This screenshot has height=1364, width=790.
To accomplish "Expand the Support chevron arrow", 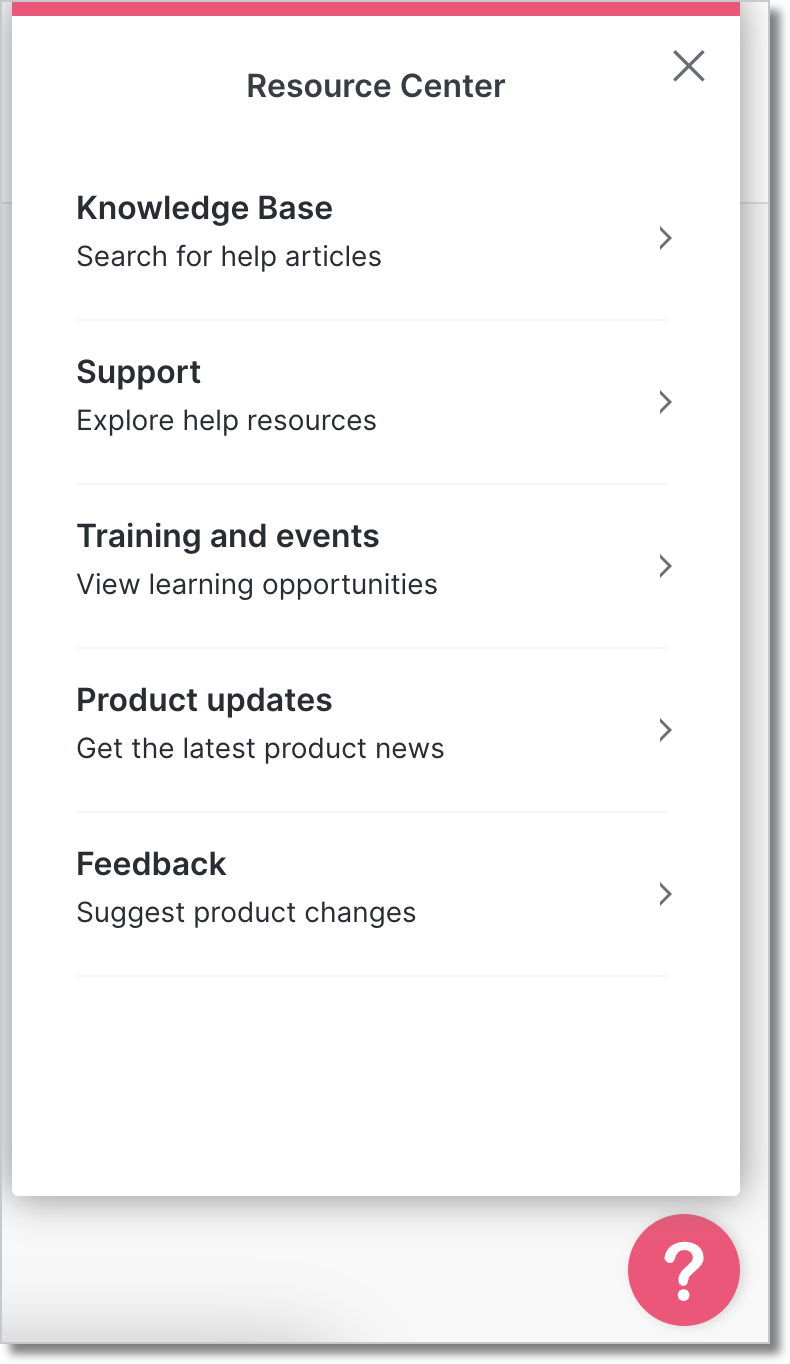I will pos(665,402).
